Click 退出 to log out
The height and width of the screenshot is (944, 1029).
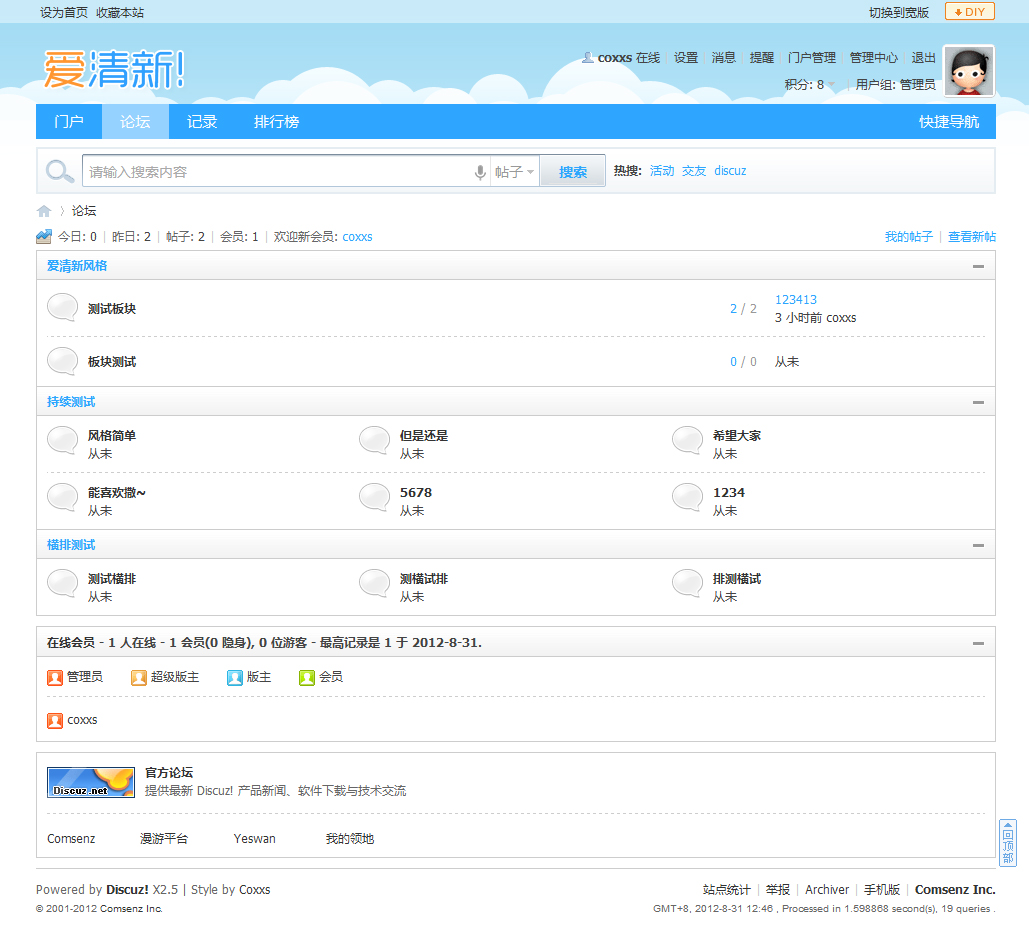pos(923,58)
